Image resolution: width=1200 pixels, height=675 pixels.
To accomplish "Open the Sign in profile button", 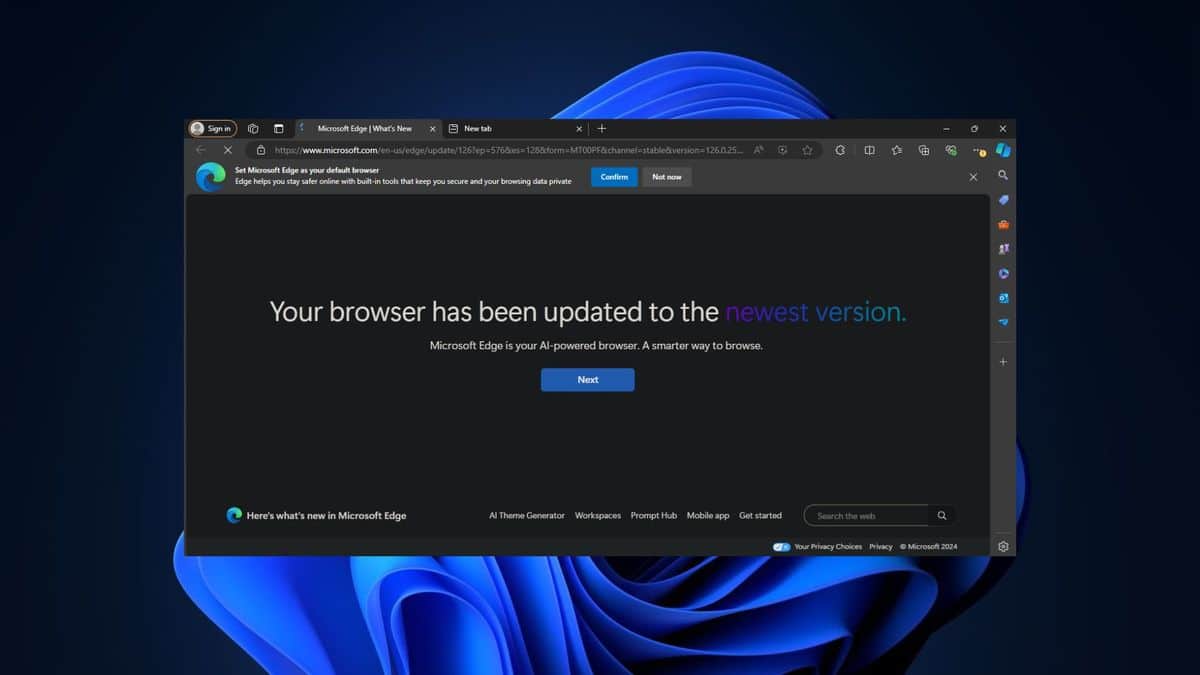I will coord(212,128).
